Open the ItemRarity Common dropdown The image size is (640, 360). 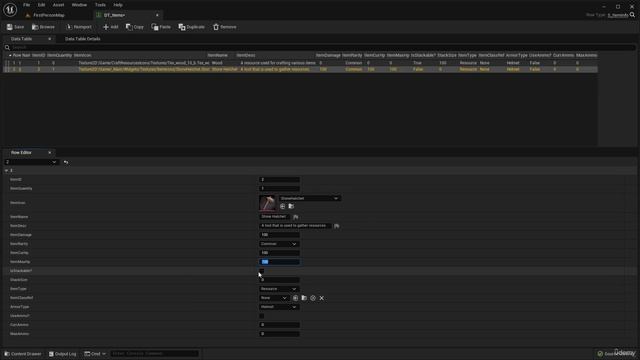(x=279, y=244)
